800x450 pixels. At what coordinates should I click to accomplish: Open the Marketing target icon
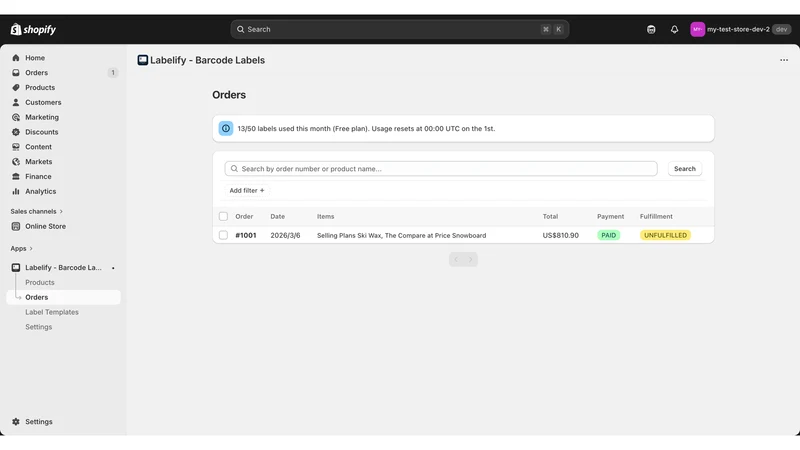(16, 117)
